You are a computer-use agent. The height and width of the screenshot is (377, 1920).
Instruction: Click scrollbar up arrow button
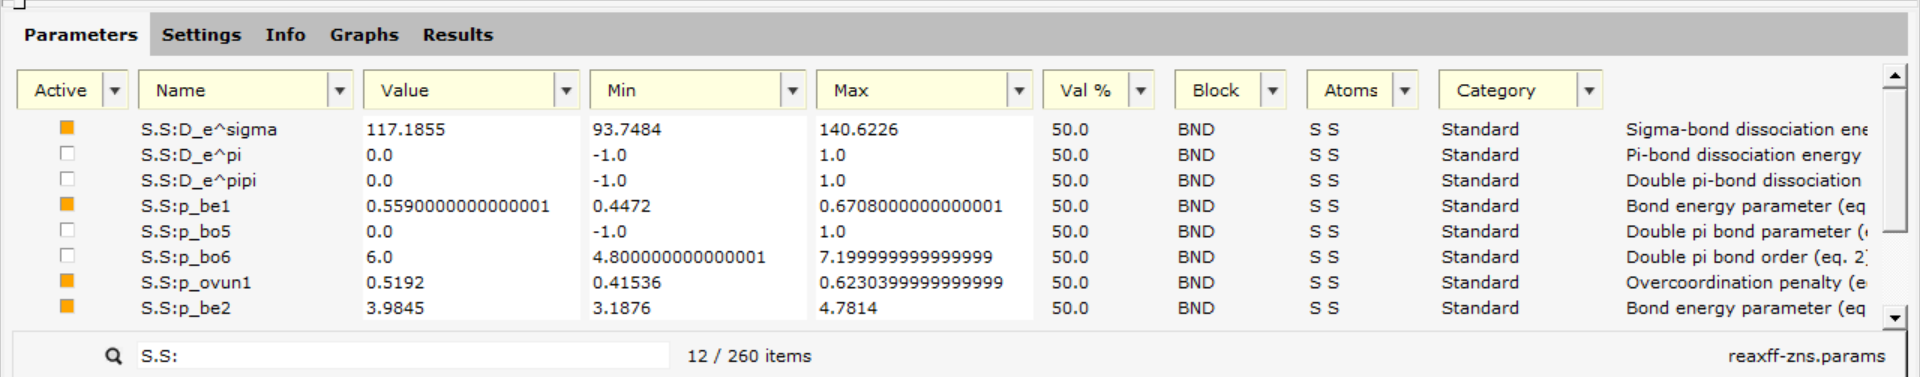1894,76
